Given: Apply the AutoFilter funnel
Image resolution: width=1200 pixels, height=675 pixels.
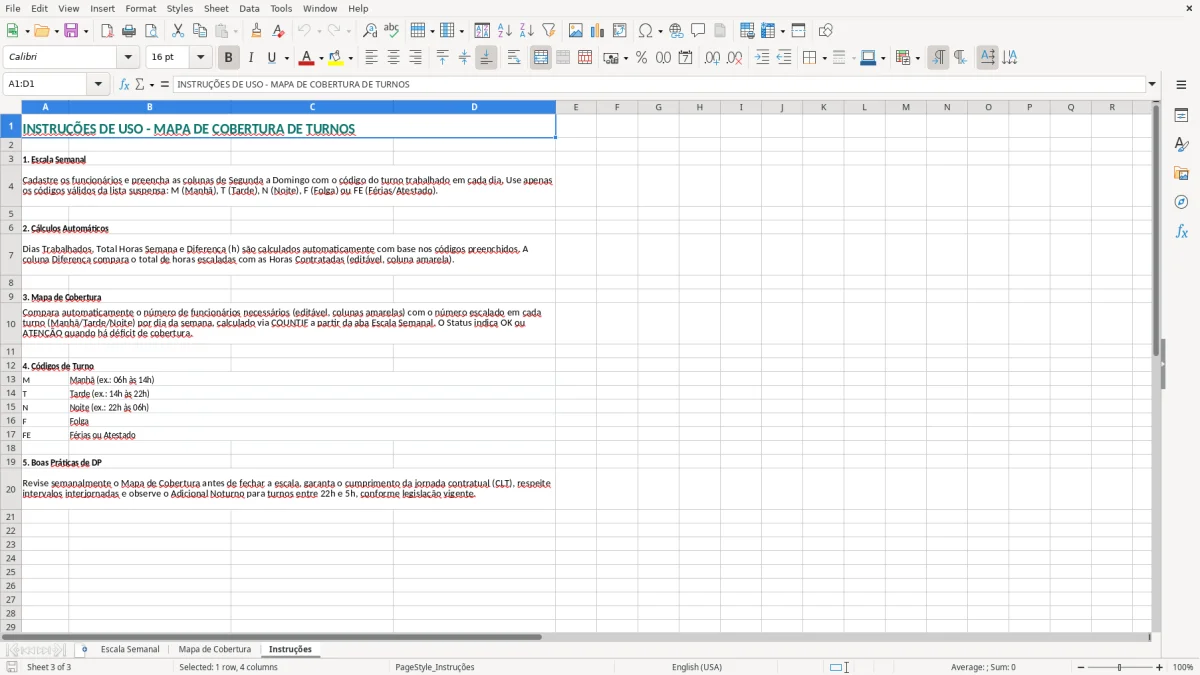Looking at the screenshot, I should [549, 31].
